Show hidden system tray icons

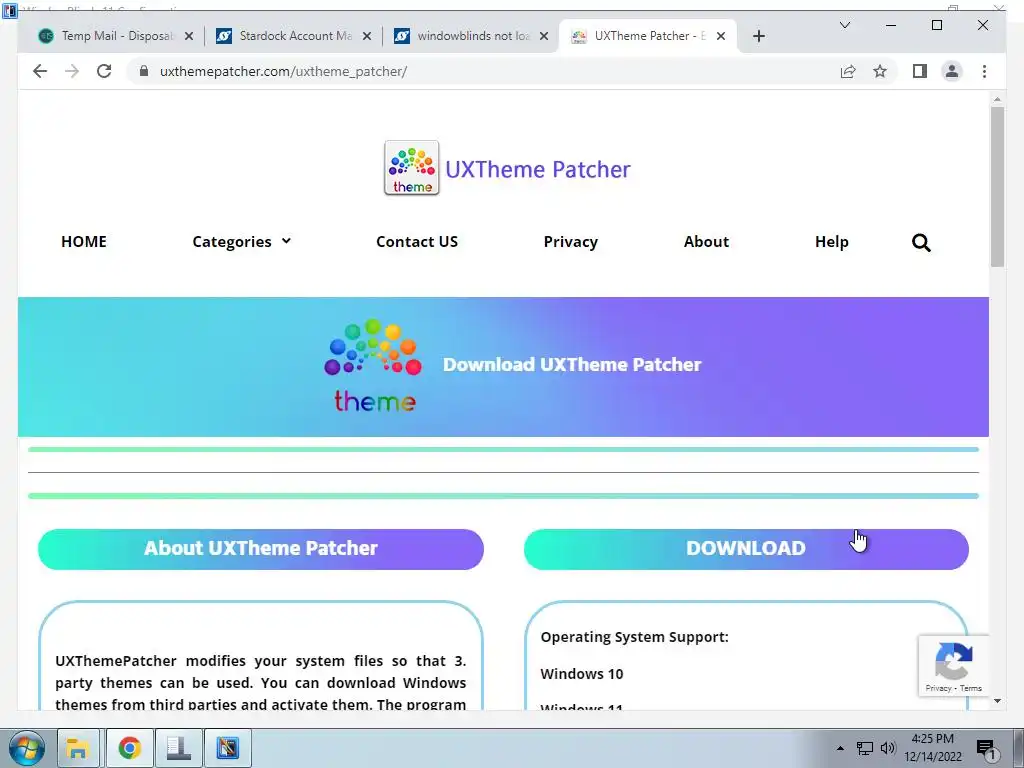840,748
